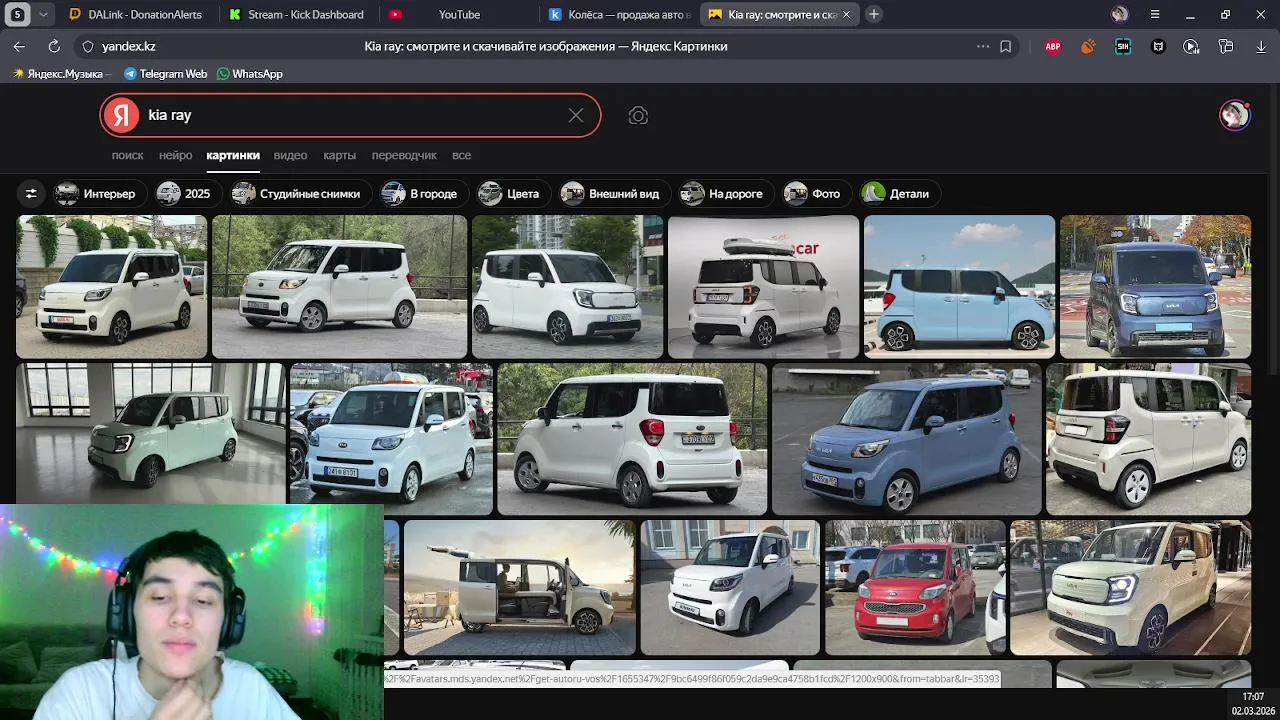Open first white Kia image by green hedge
Viewport: 1280px width, 720px height.
[x=111, y=287]
